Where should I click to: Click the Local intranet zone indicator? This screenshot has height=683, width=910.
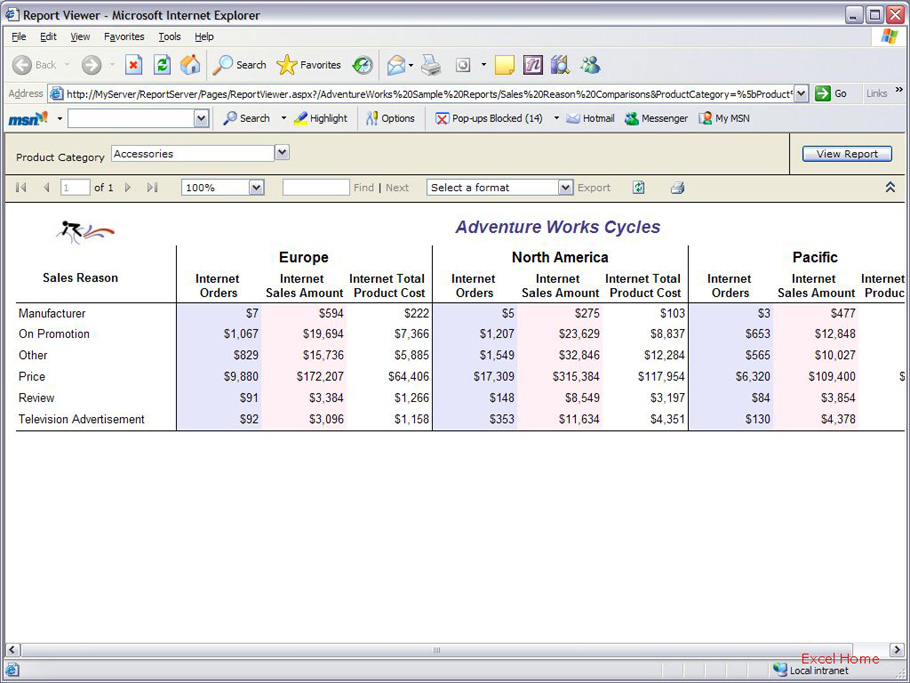click(x=811, y=670)
